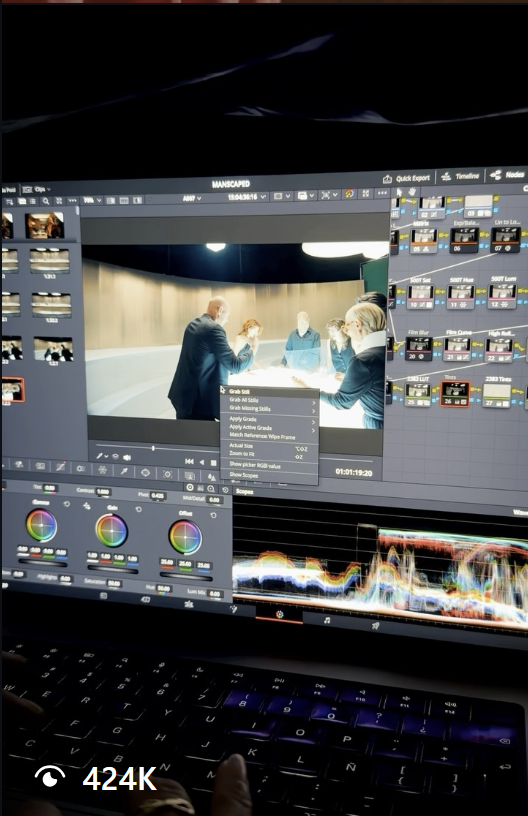
Task: Choose Grab Missing Stills menu item
Action: point(269,409)
